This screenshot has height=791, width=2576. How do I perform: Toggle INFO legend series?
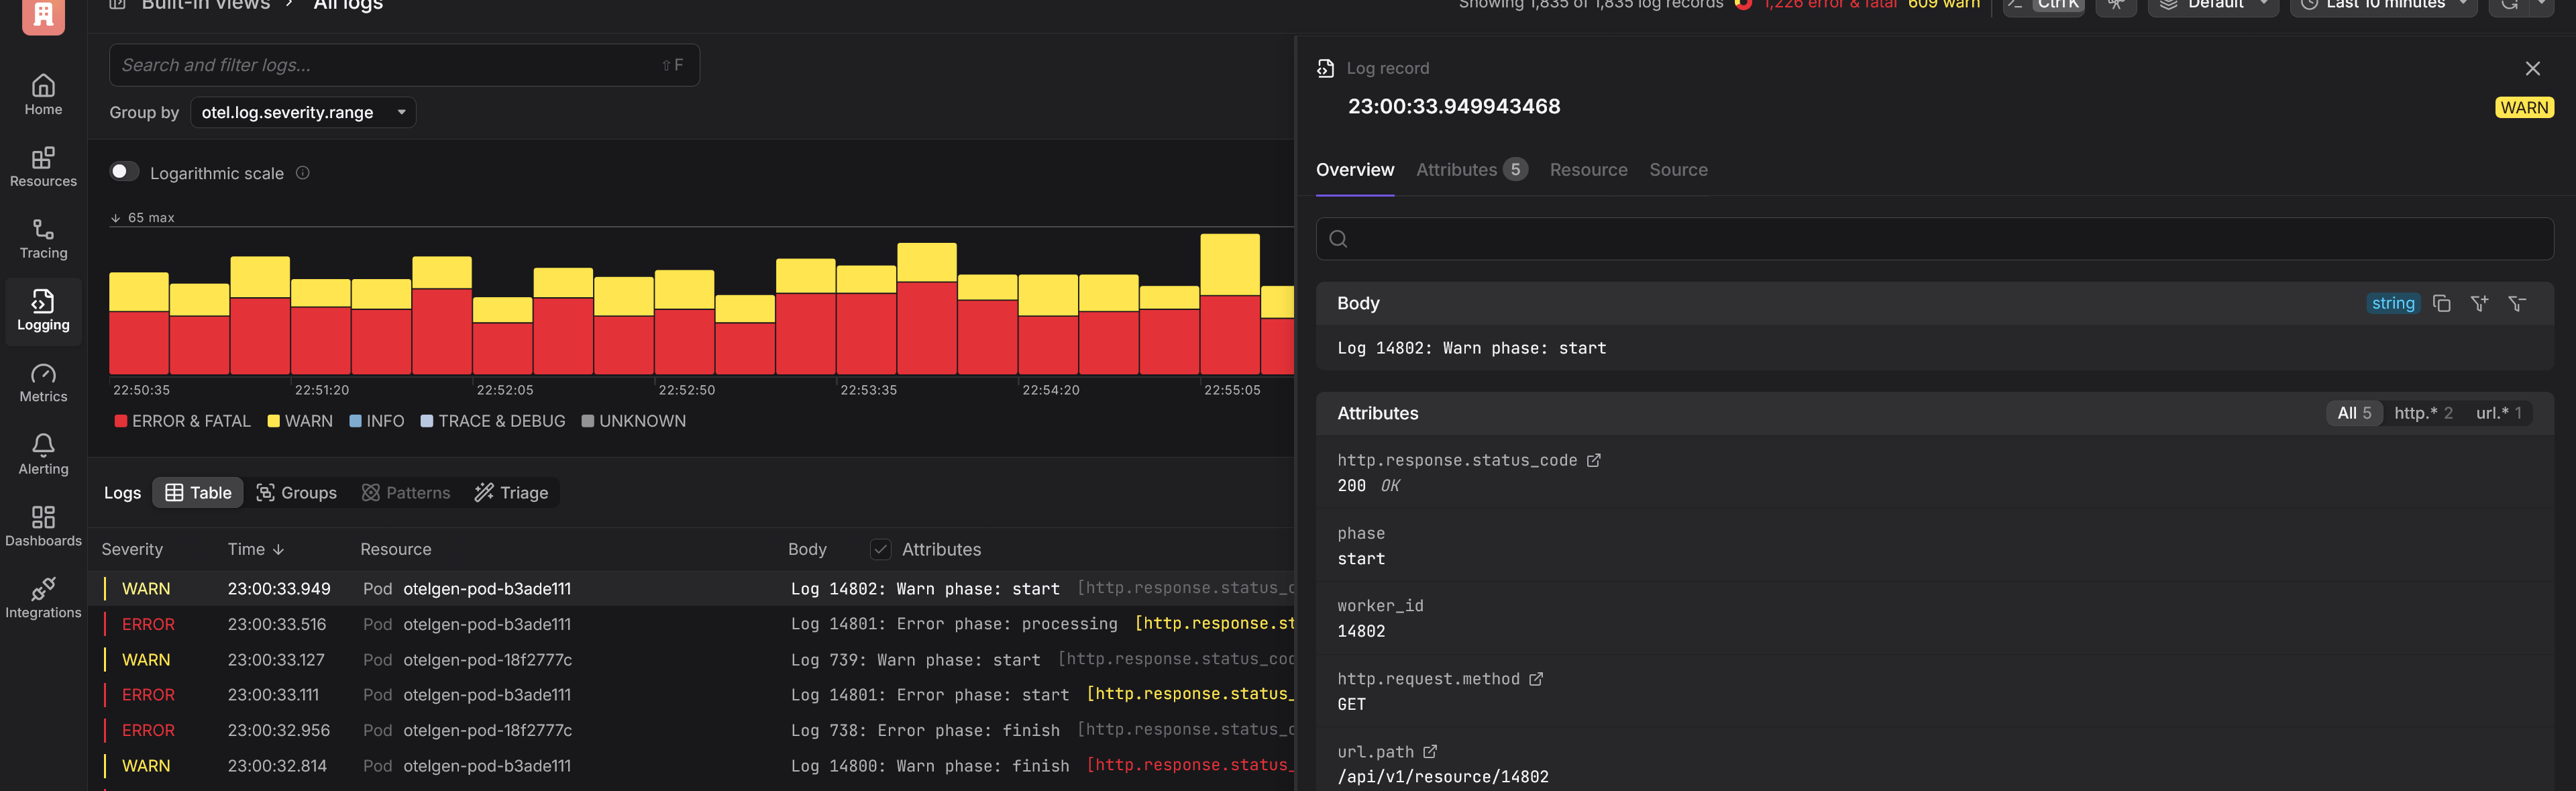pyautogui.click(x=376, y=421)
